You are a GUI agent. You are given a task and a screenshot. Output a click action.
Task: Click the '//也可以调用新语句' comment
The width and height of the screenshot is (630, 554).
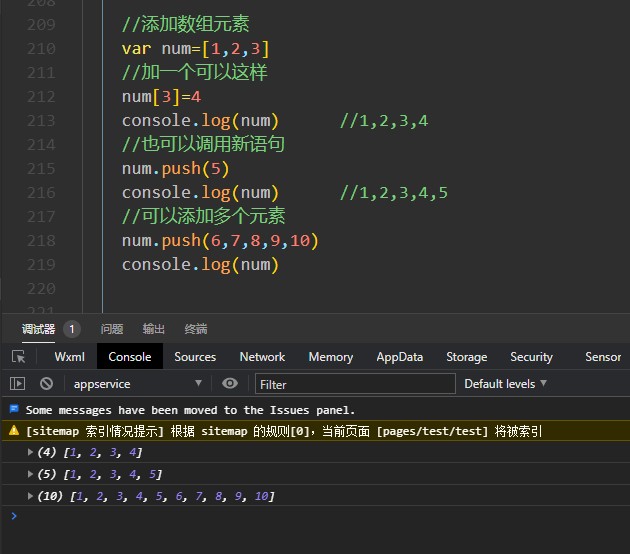pyautogui.click(x=203, y=144)
